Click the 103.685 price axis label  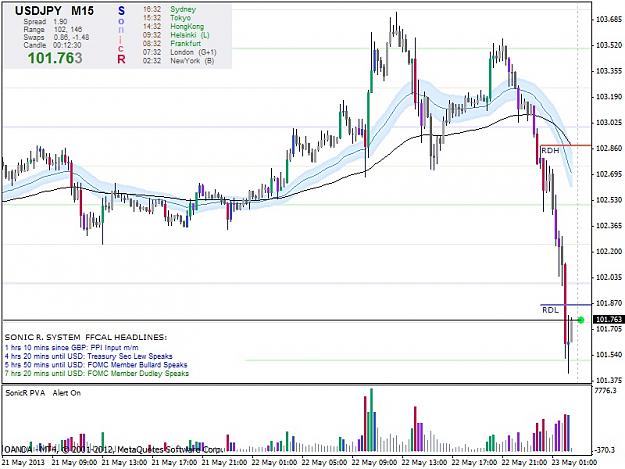(x=609, y=20)
